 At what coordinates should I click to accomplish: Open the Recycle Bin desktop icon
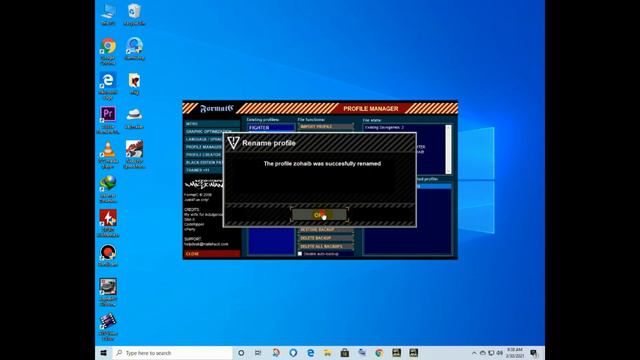pyautogui.click(x=134, y=15)
